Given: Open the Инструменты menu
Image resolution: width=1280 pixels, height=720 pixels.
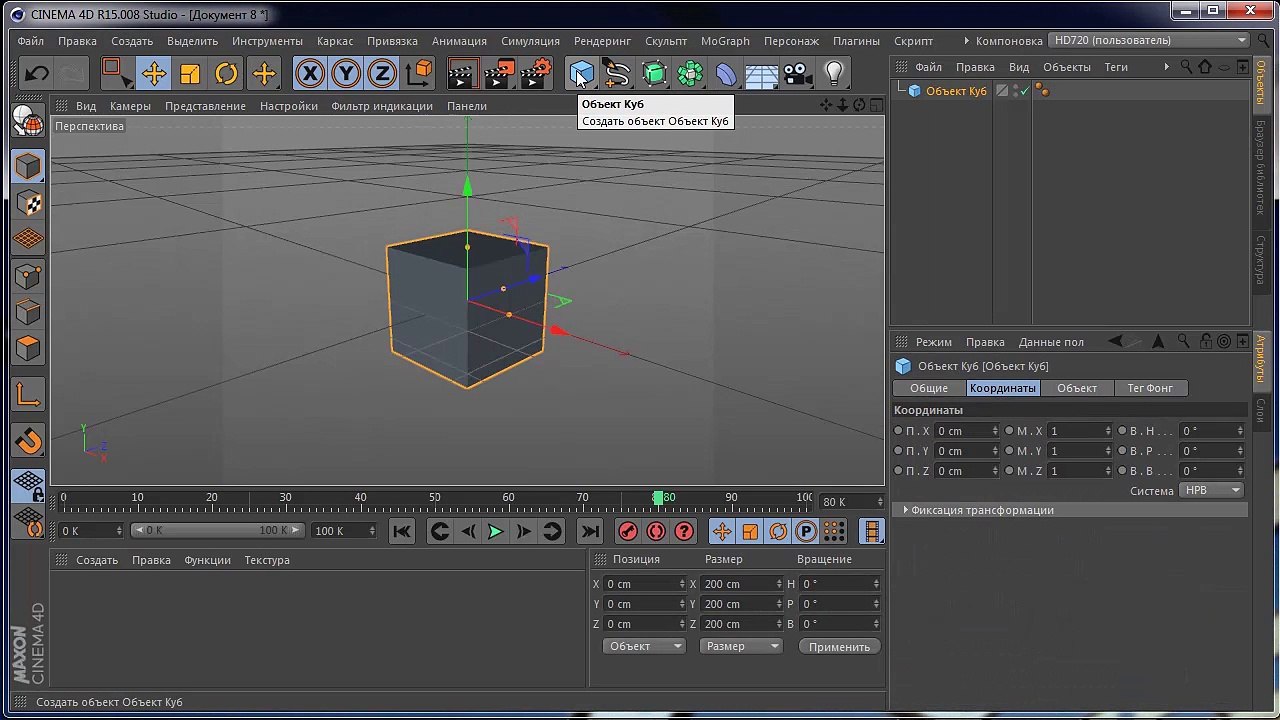Looking at the screenshot, I should coord(267,41).
